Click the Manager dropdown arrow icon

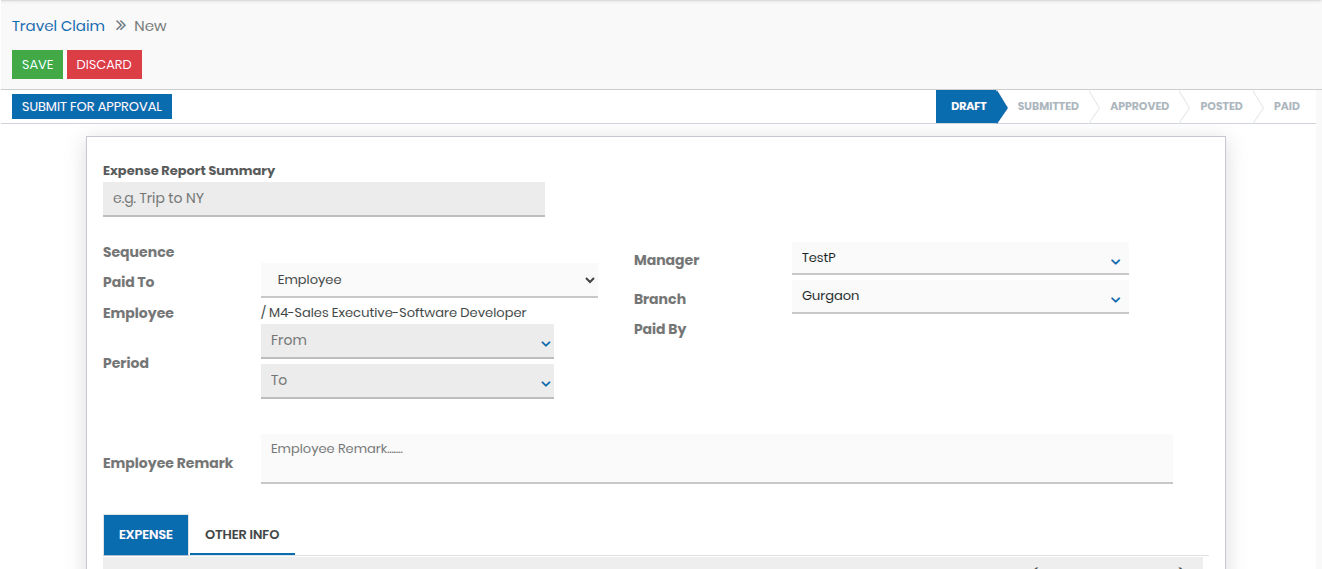pyautogui.click(x=1115, y=262)
